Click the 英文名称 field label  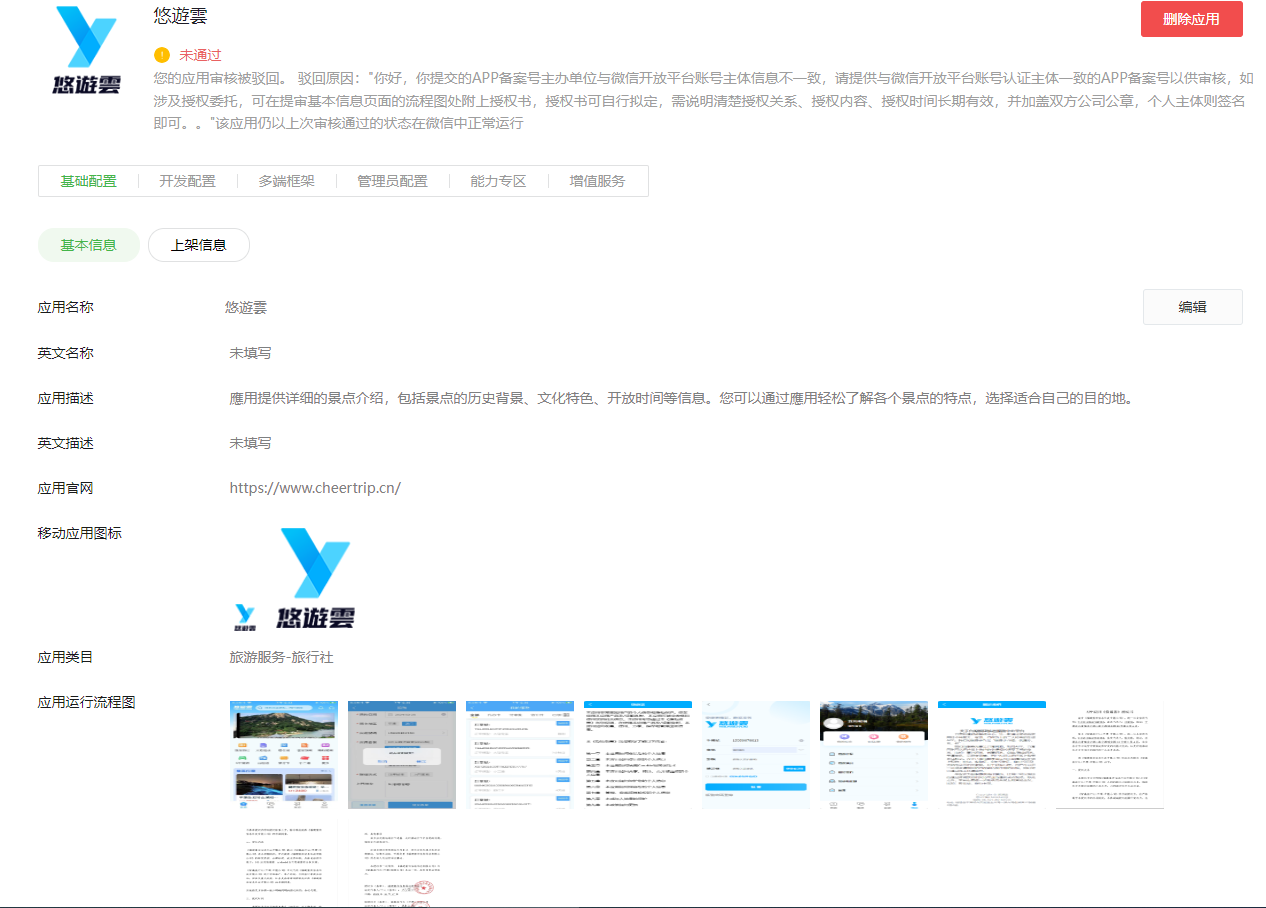click(66, 353)
